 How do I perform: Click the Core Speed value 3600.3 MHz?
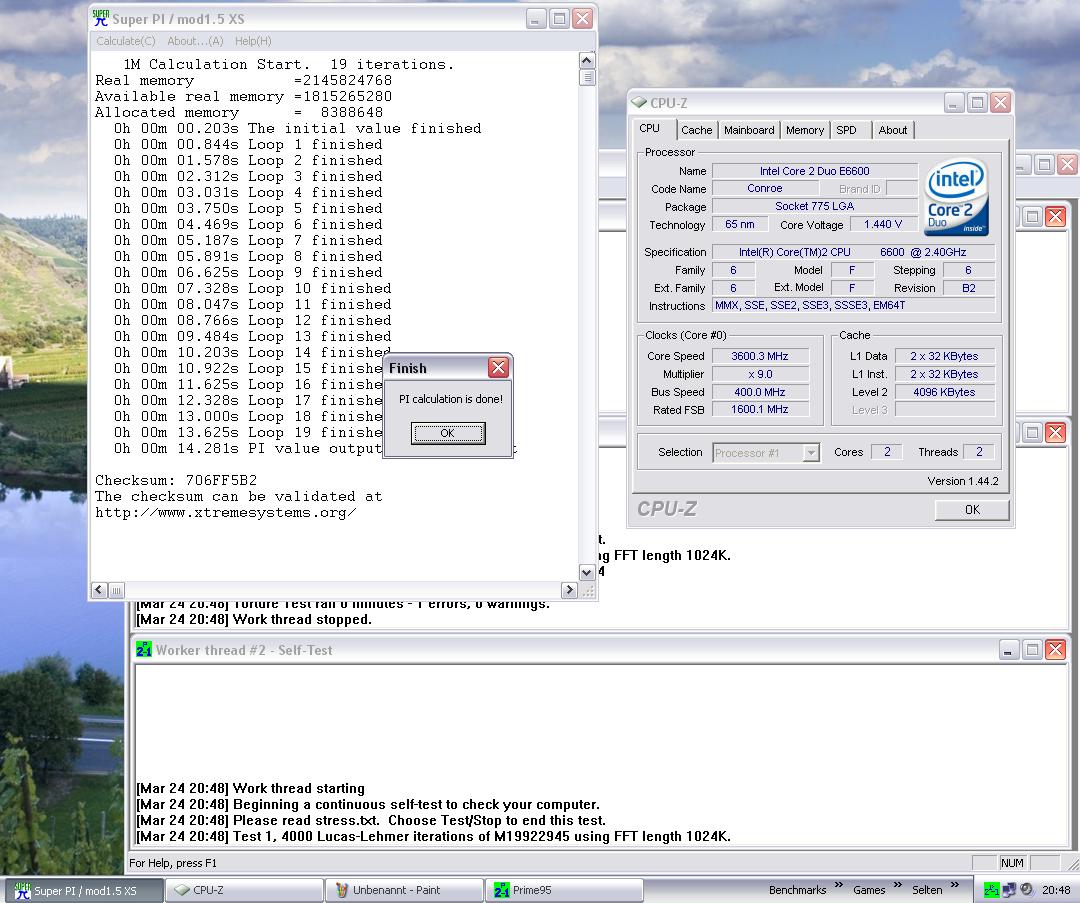[760, 356]
